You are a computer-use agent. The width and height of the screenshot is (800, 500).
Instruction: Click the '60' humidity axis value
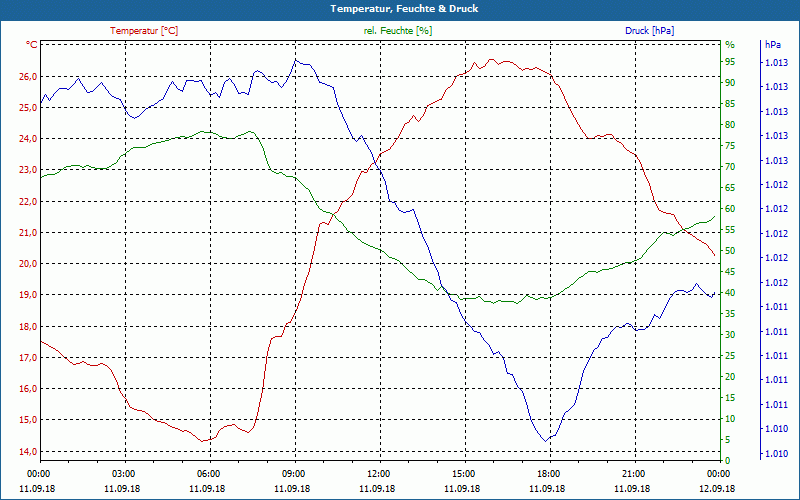(730, 209)
